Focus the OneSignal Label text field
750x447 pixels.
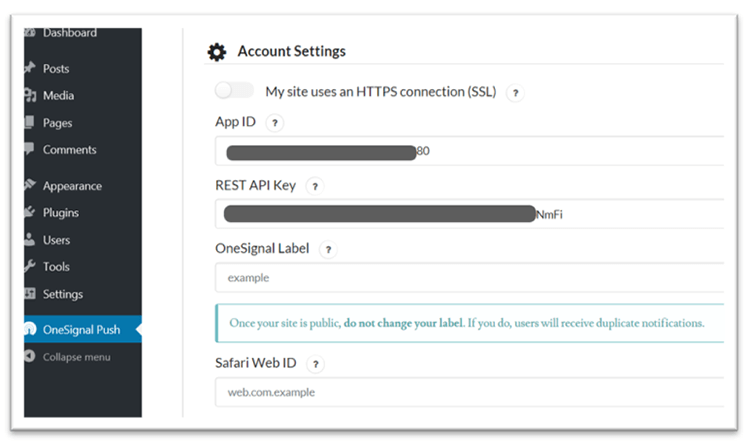click(468, 277)
